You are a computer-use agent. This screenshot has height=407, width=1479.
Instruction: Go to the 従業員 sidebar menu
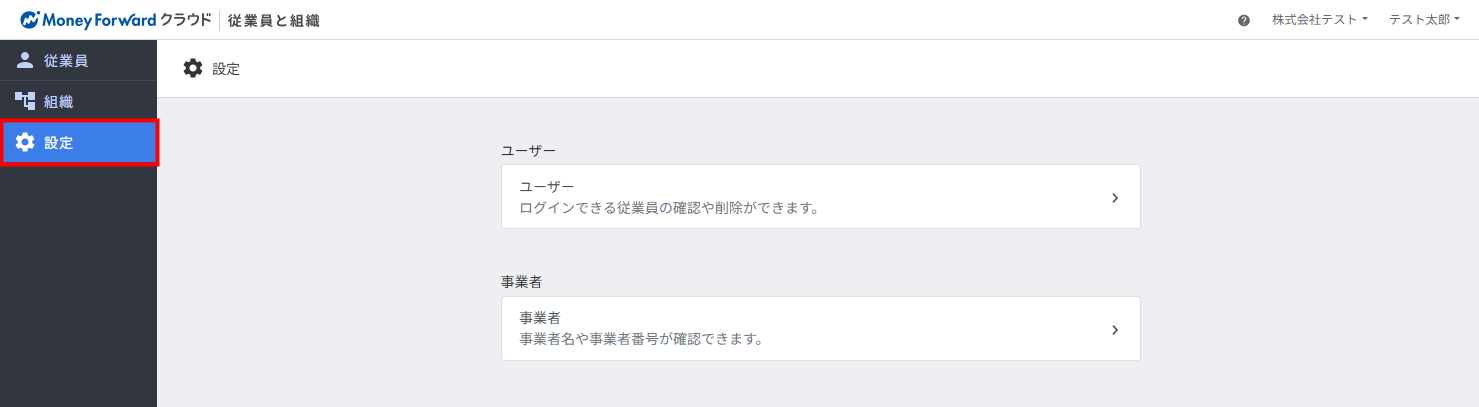[x=78, y=61]
